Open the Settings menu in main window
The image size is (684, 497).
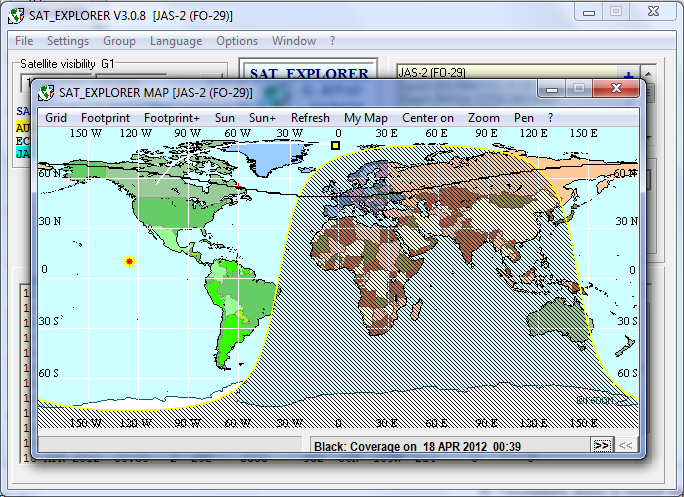click(x=68, y=41)
